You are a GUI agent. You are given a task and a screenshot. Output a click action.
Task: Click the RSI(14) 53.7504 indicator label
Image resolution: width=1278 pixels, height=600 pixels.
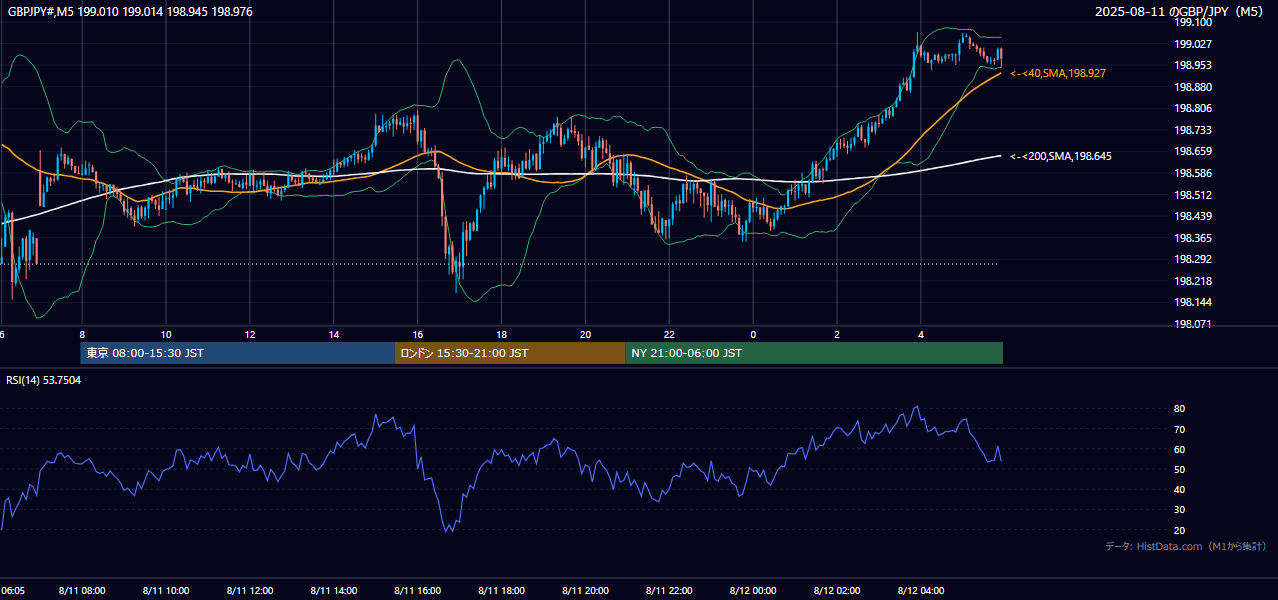(44, 380)
